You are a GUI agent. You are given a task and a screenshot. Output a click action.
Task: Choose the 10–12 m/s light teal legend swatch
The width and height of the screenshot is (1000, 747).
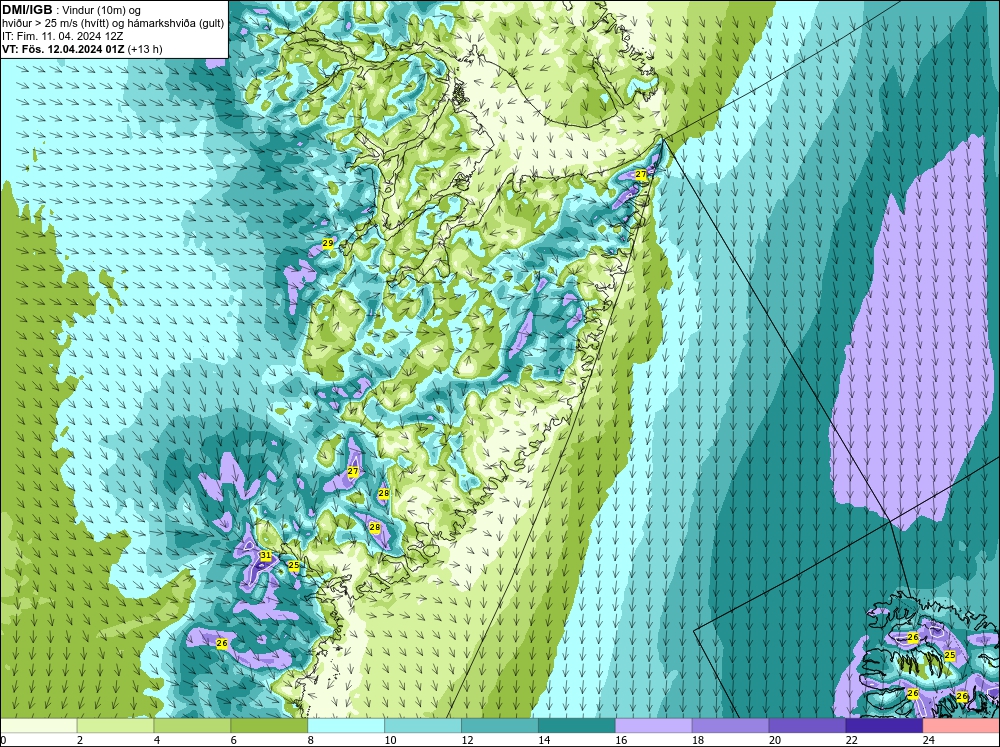click(423, 726)
